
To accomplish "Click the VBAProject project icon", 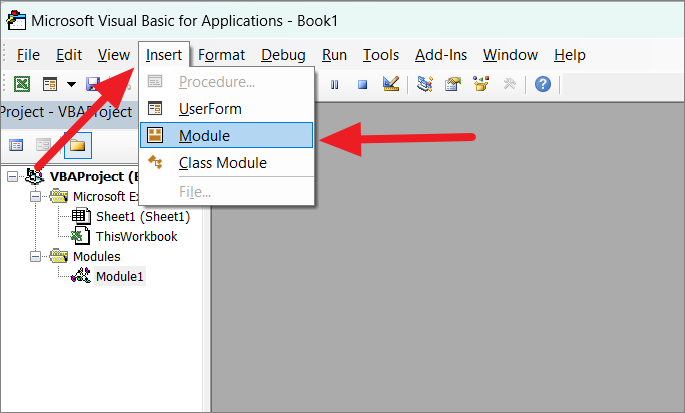I will click(35, 176).
